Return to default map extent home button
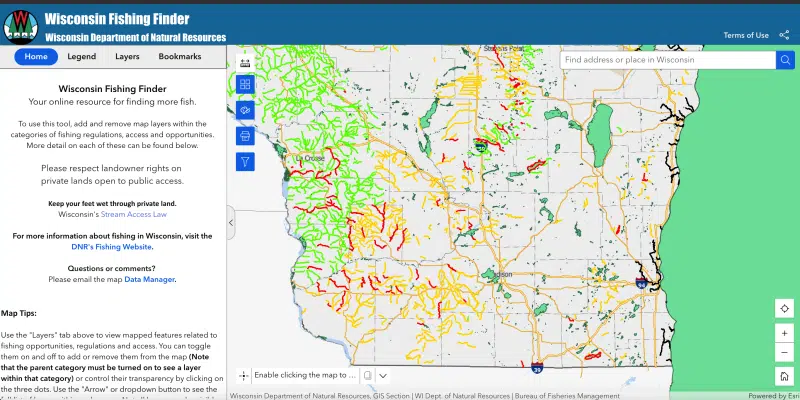The width and height of the screenshot is (800, 400). click(784, 377)
